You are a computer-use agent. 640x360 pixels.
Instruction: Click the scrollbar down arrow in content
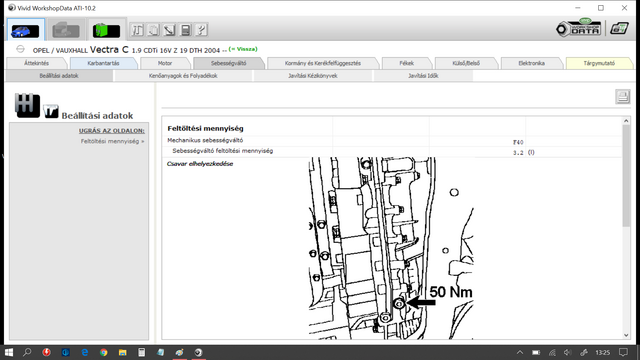626,335
